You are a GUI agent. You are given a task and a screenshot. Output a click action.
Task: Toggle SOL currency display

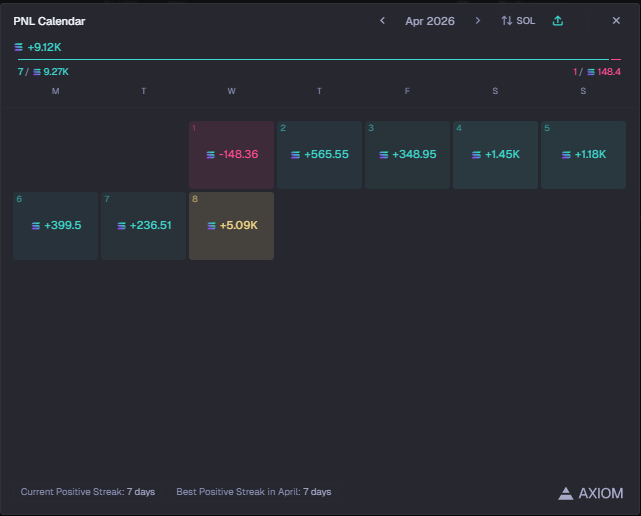(x=518, y=21)
